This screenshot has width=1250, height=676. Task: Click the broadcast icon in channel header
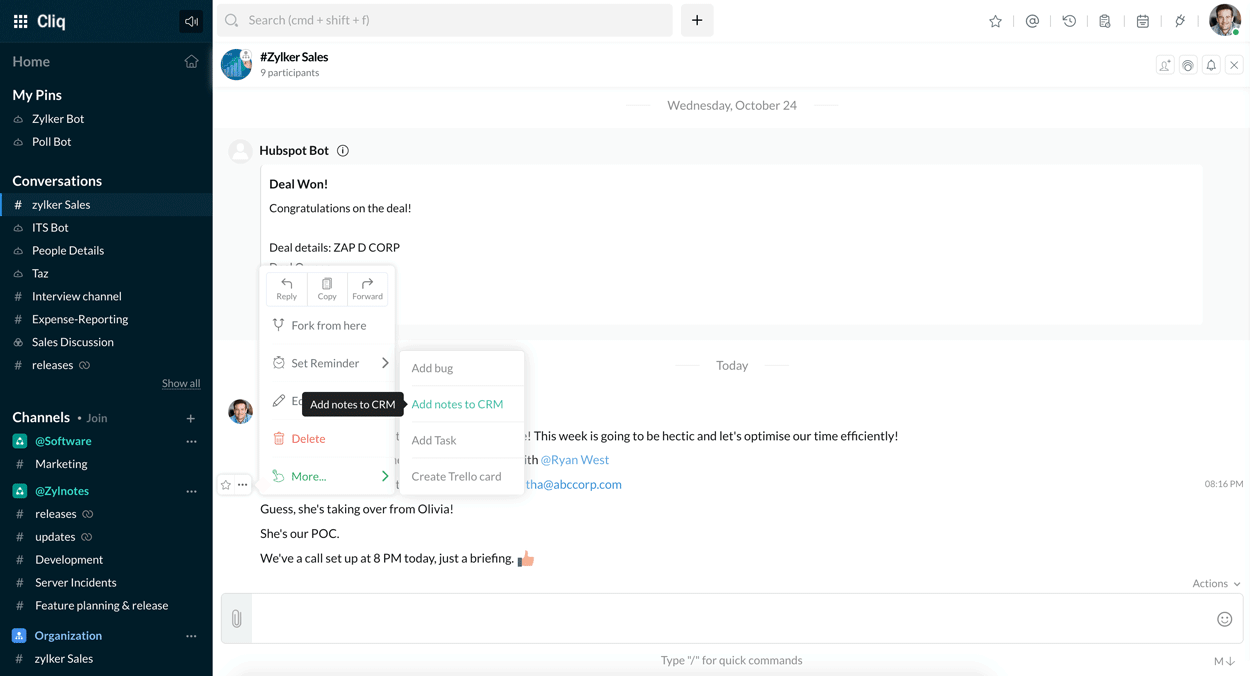pos(1188,65)
